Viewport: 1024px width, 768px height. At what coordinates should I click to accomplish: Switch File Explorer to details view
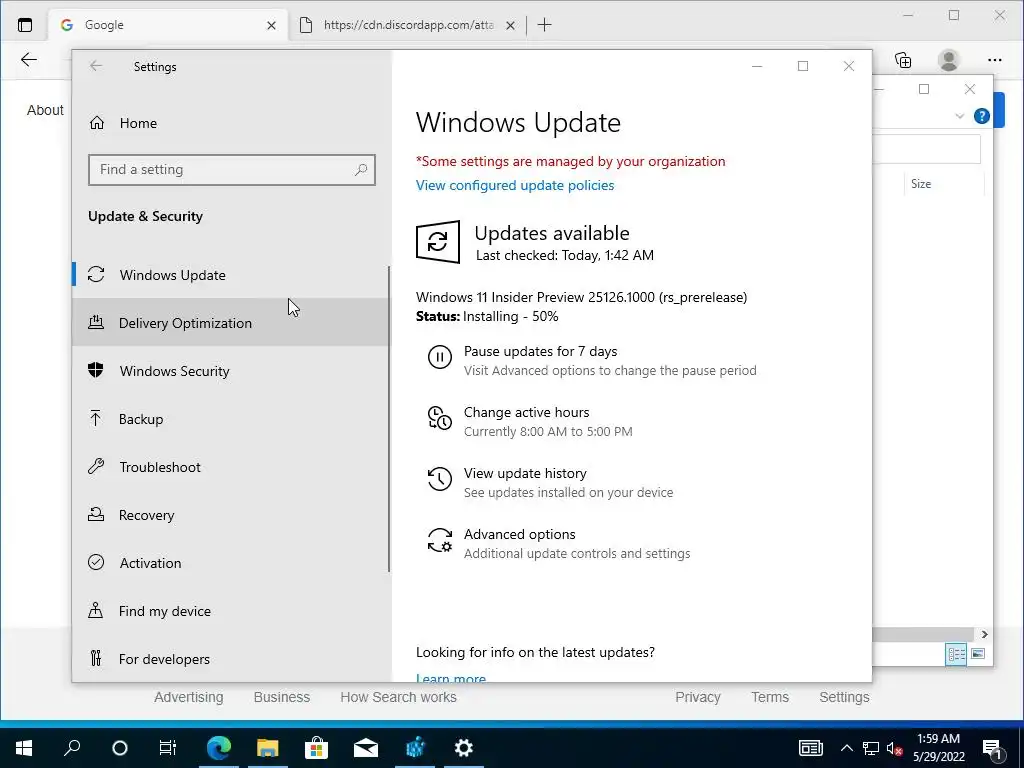point(956,654)
